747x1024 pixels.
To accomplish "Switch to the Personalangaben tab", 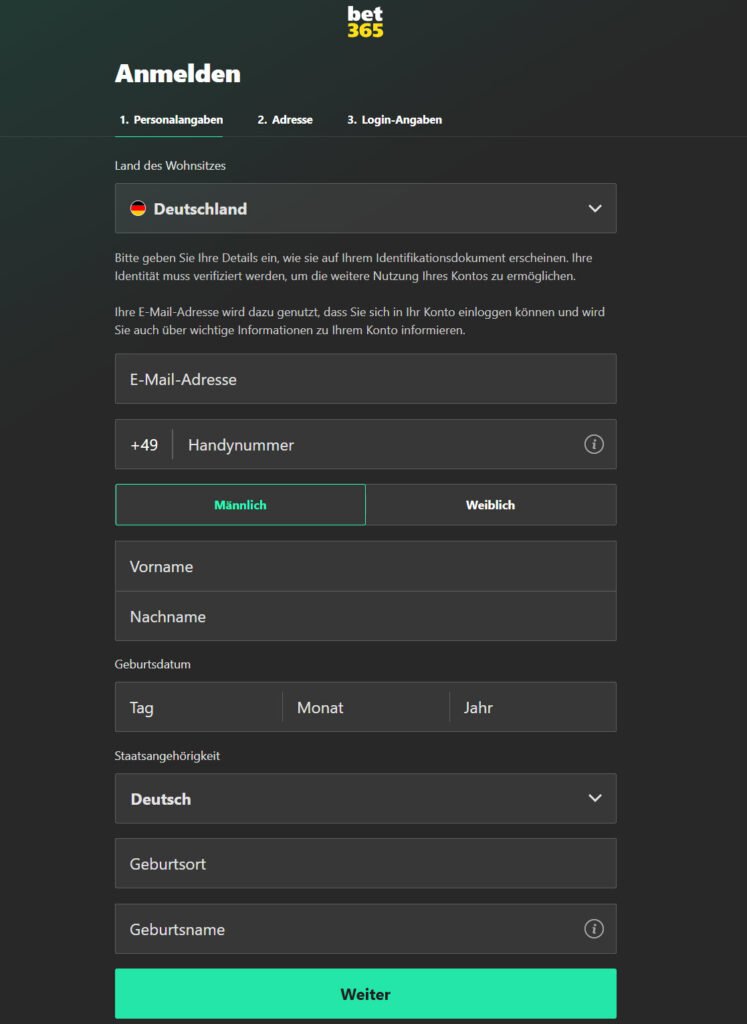I will (170, 120).
